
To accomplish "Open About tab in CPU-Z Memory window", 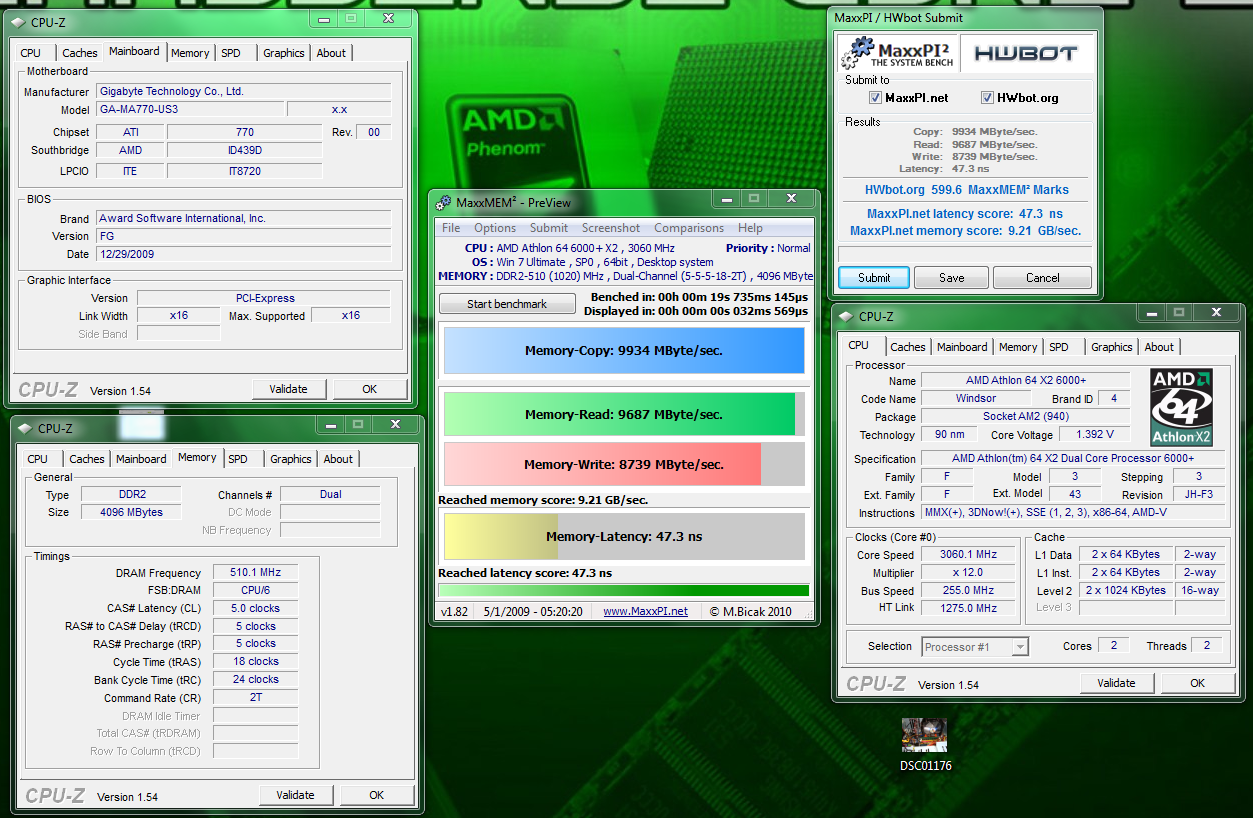I will [x=338, y=459].
